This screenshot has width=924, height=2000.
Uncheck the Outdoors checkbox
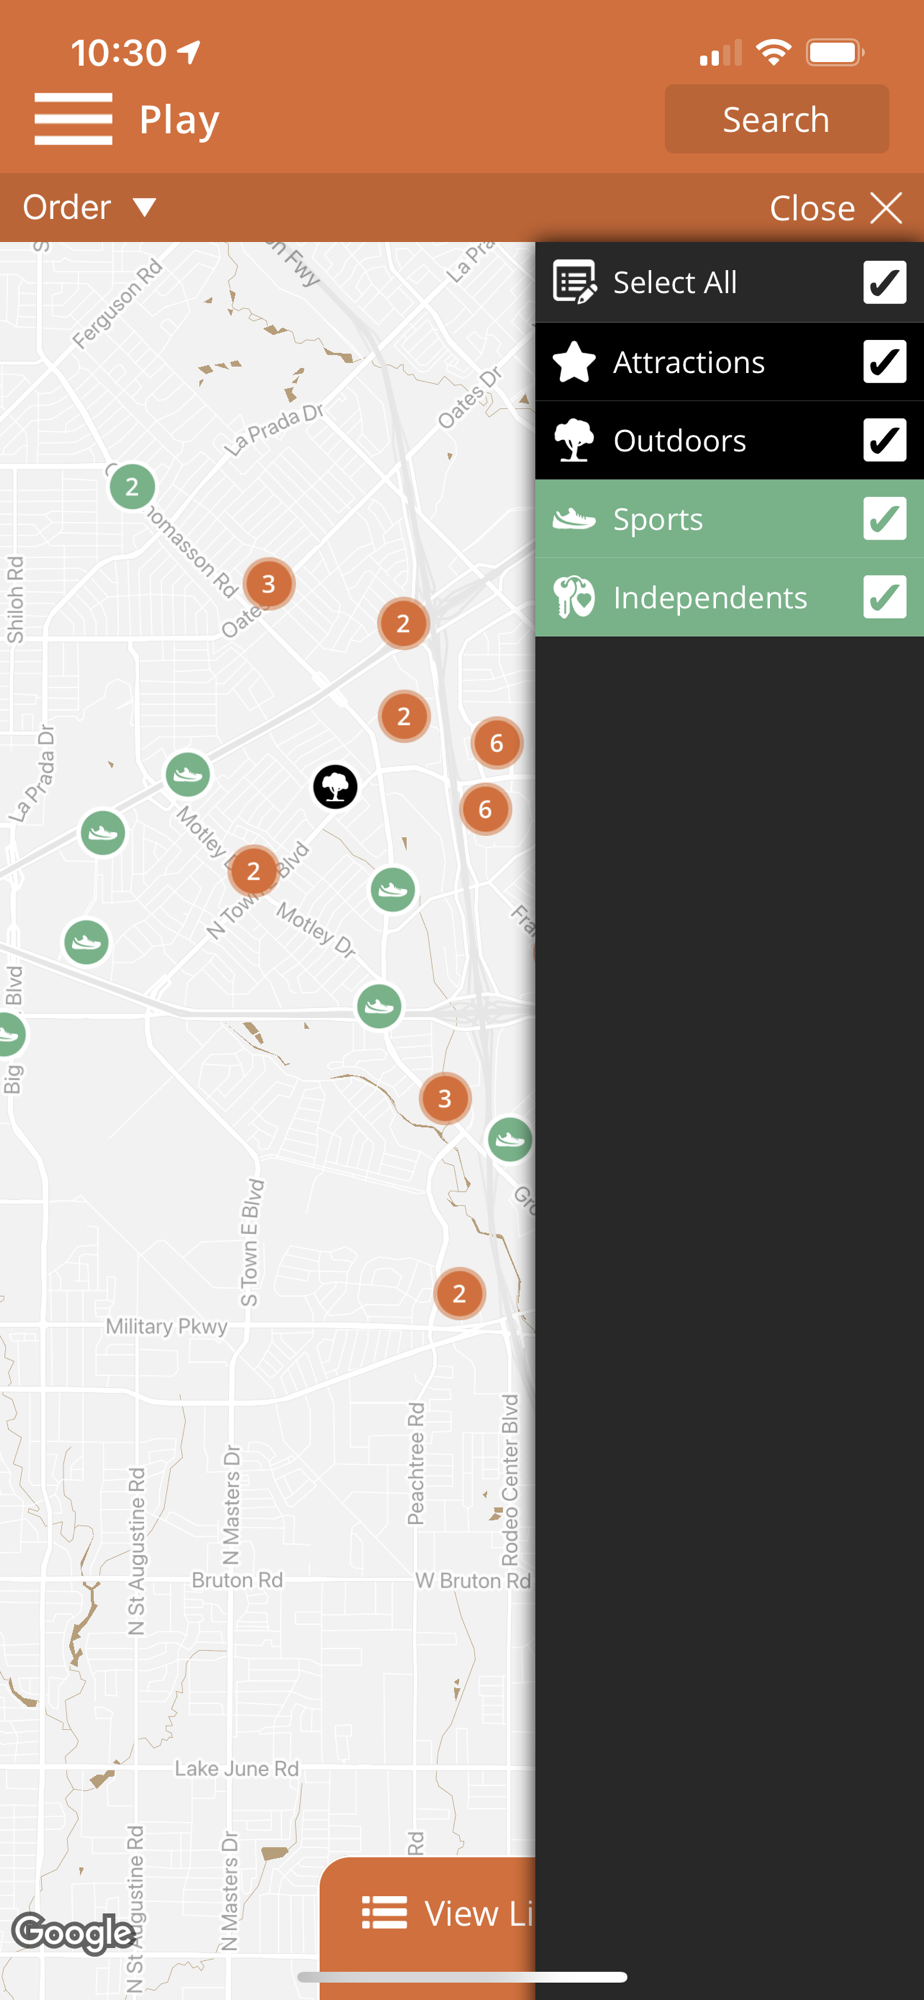885,440
